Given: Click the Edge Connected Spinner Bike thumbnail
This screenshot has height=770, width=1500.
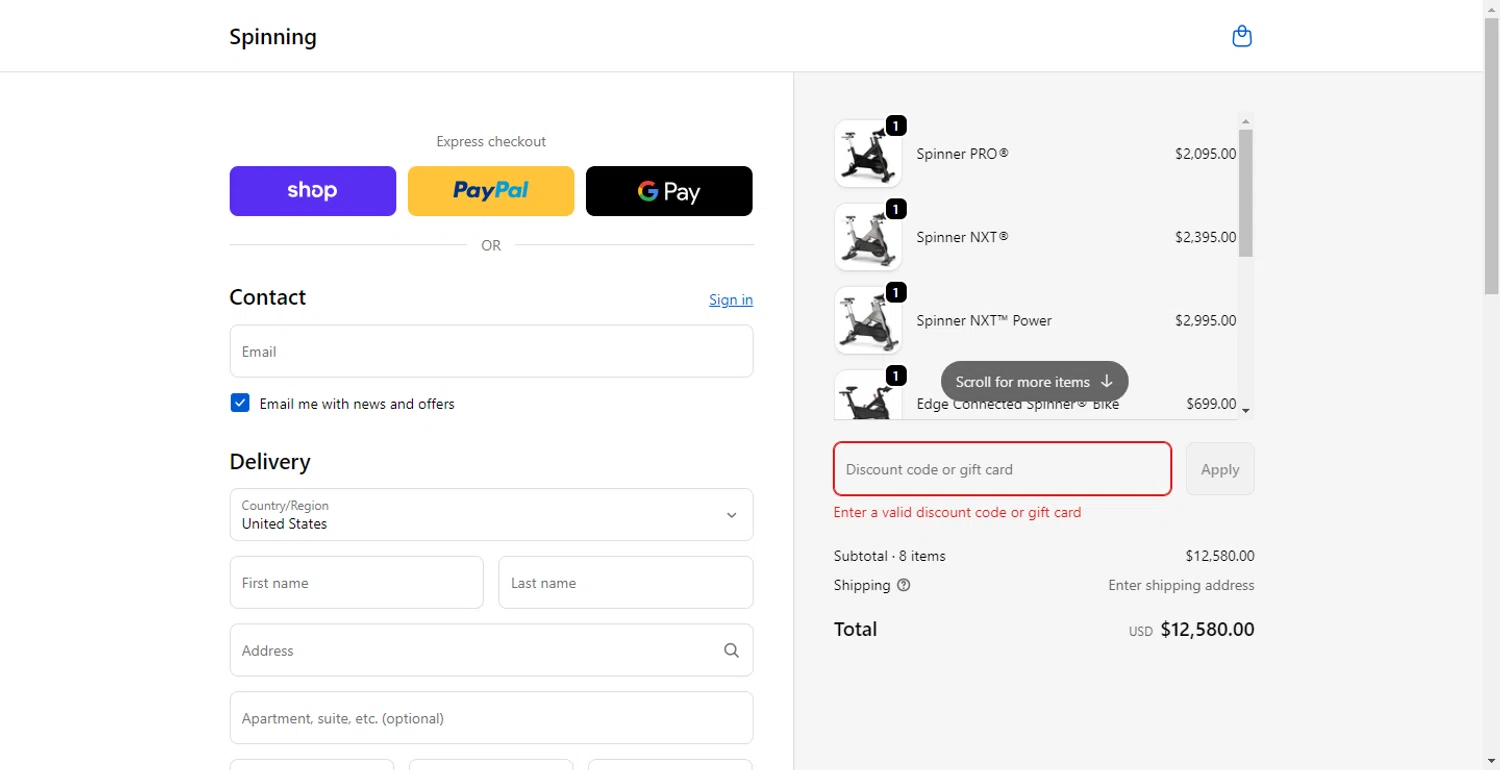Looking at the screenshot, I should click(x=868, y=395).
